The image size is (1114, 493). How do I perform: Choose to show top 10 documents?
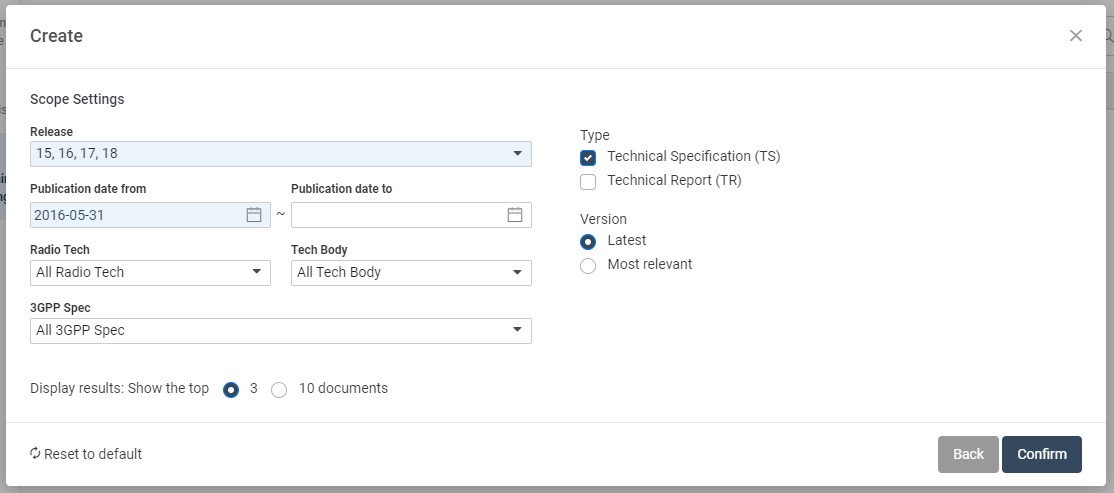pyautogui.click(x=279, y=390)
